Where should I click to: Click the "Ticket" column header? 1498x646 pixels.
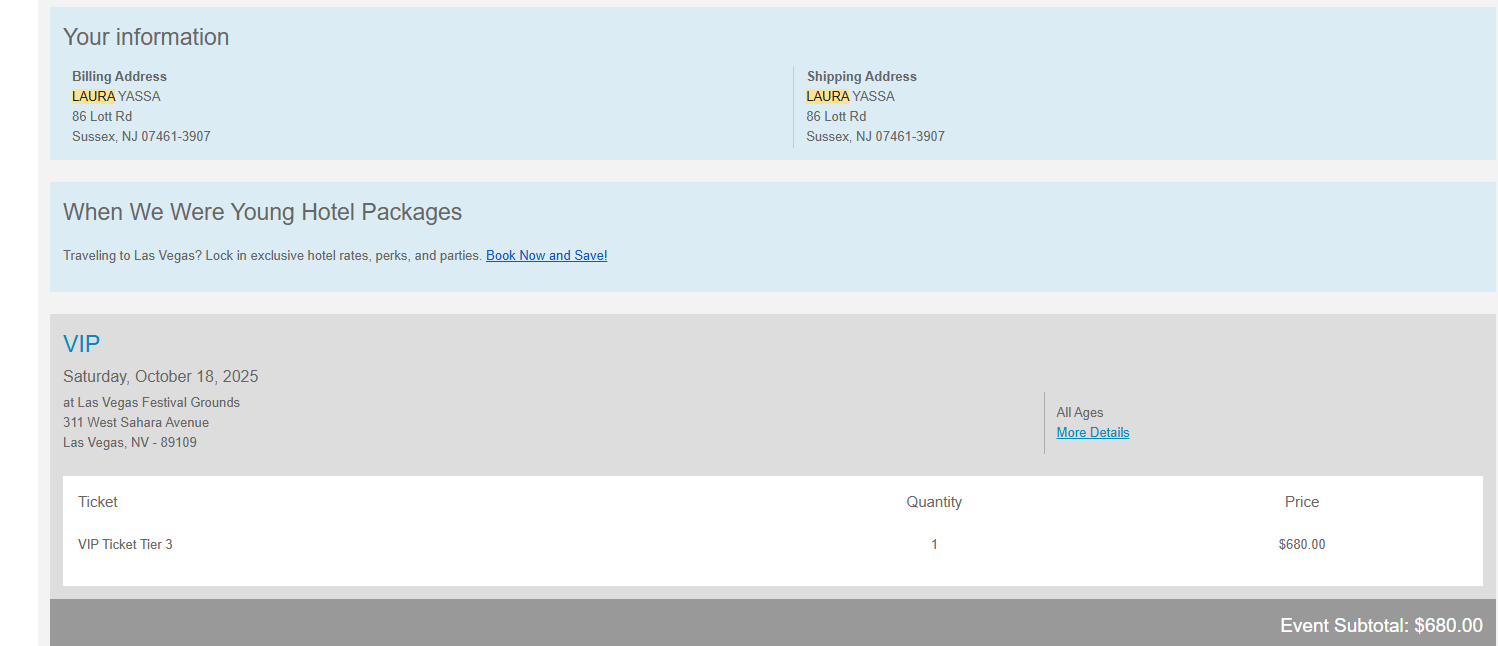click(98, 502)
